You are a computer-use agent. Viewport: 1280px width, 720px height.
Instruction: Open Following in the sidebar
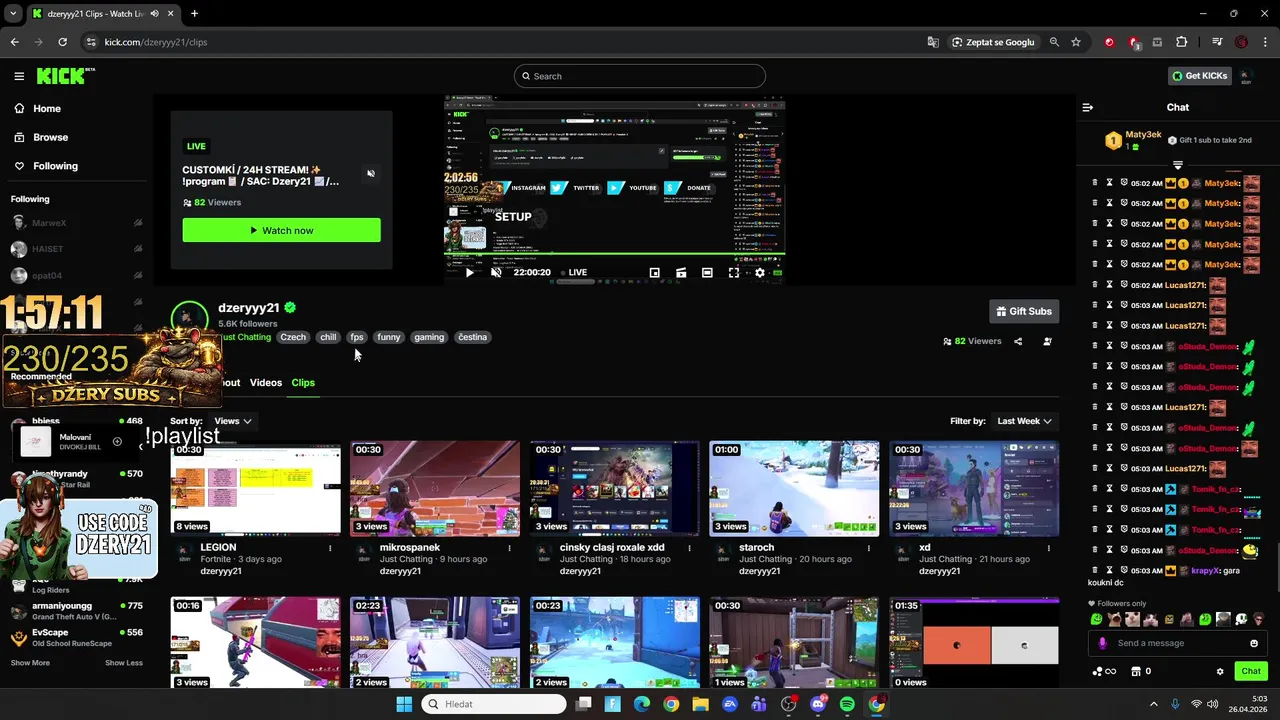click(x=55, y=166)
